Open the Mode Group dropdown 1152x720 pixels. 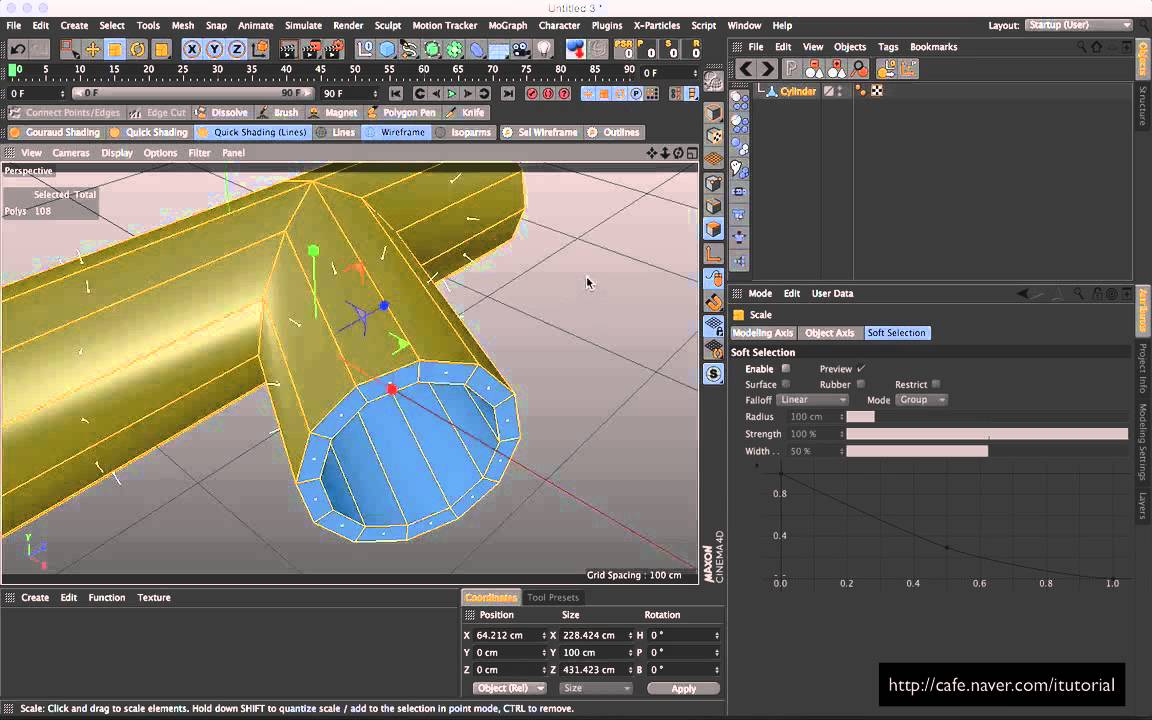point(921,400)
